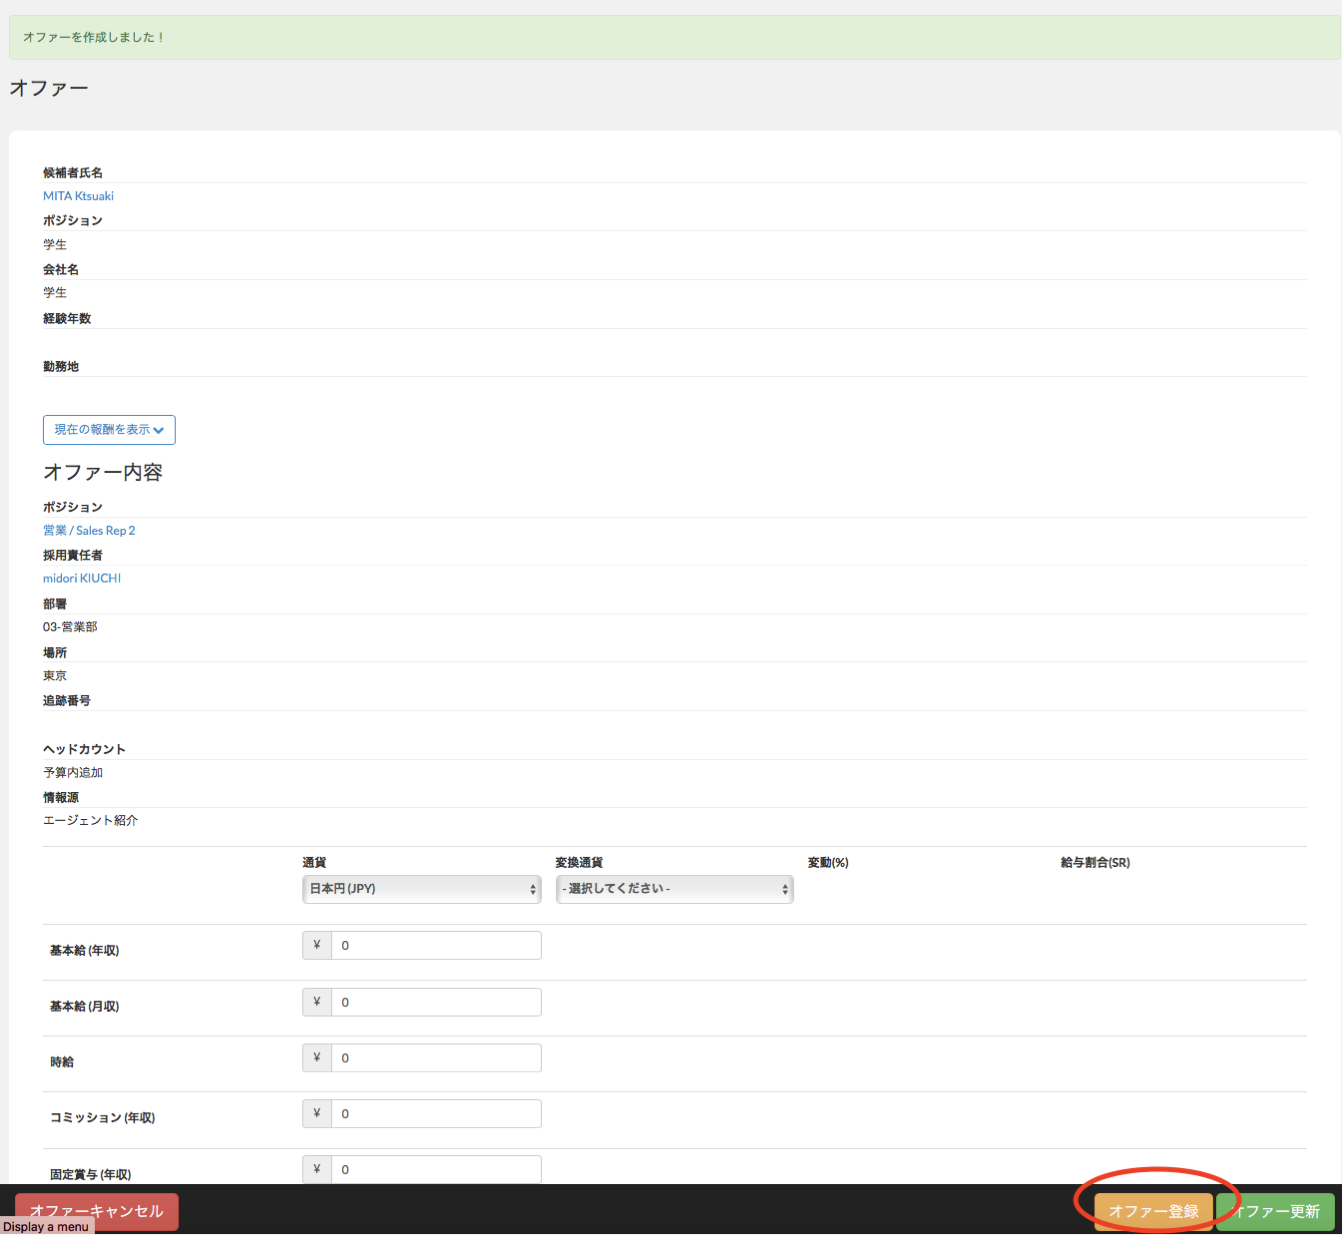Focus the 時給 amount field
Image resolution: width=1342 pixels, height=1236 pixels.
(x=436, y=1058)
